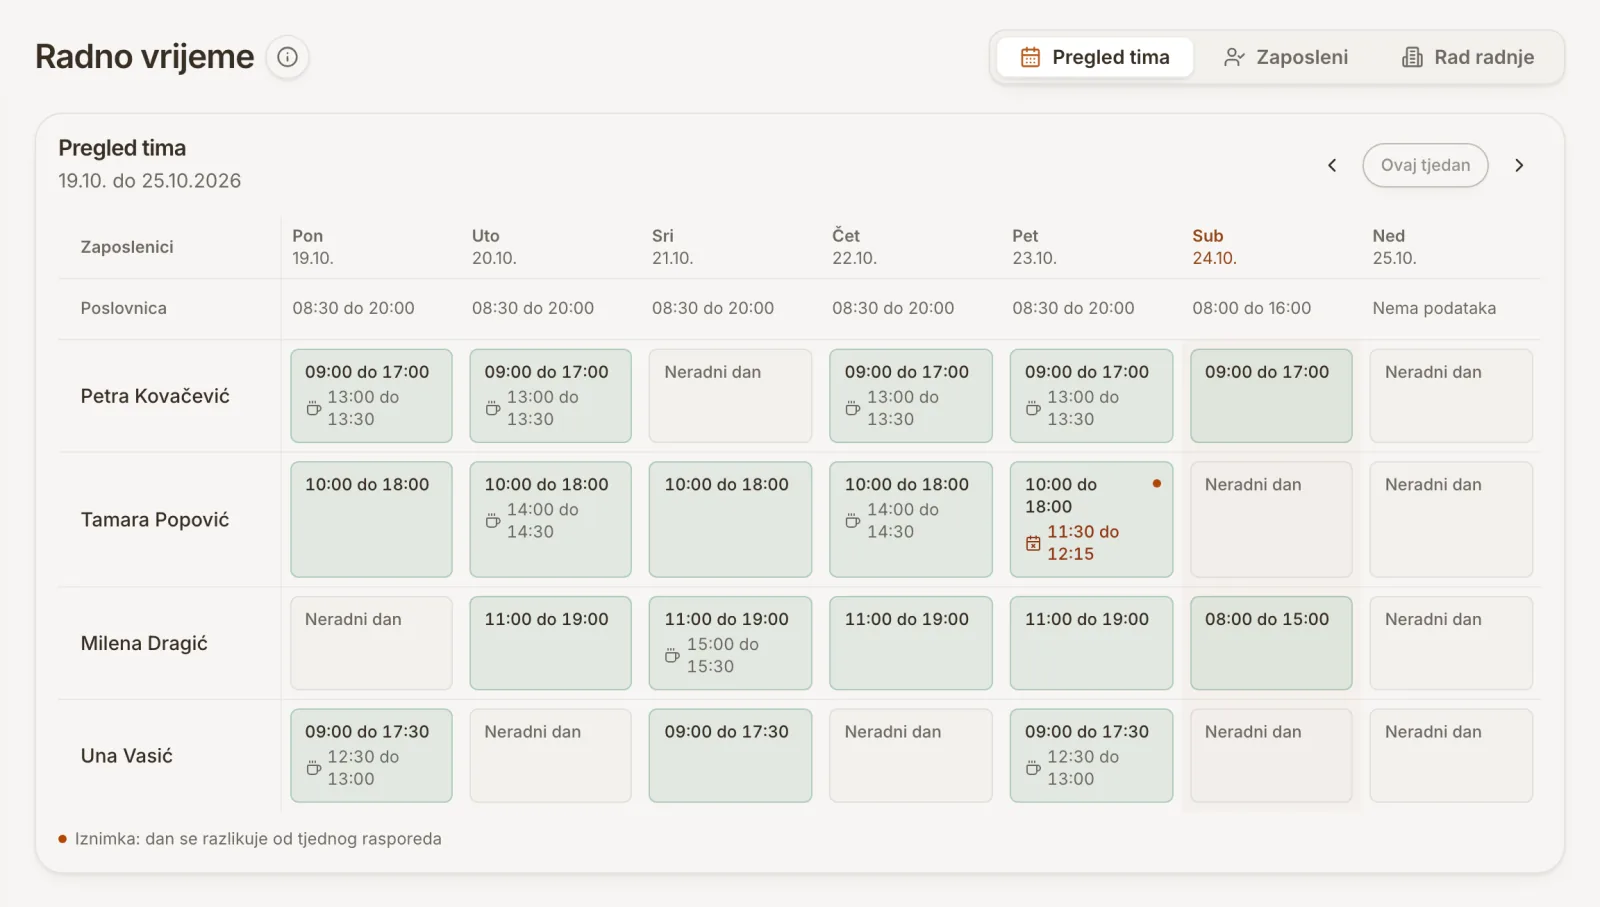
Task: Click employee name Tamara Popović
Action: pos(155,520)
